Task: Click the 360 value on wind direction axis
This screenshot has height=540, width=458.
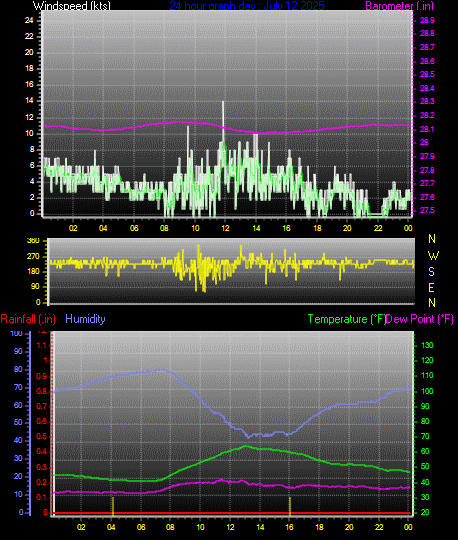Action: [33, 240]
